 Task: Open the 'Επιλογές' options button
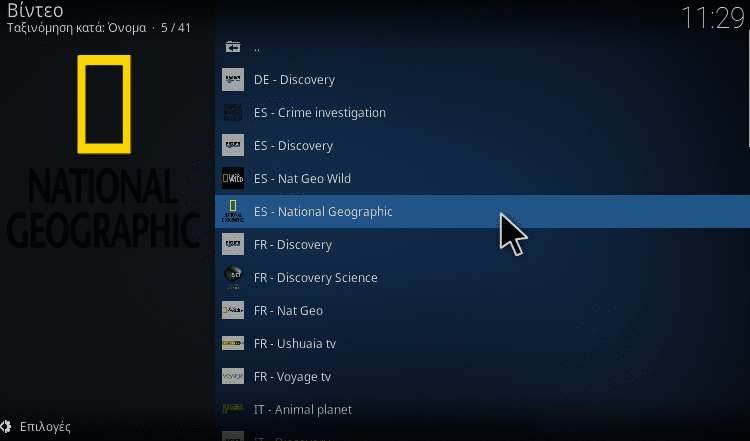(x=35, y=427)
